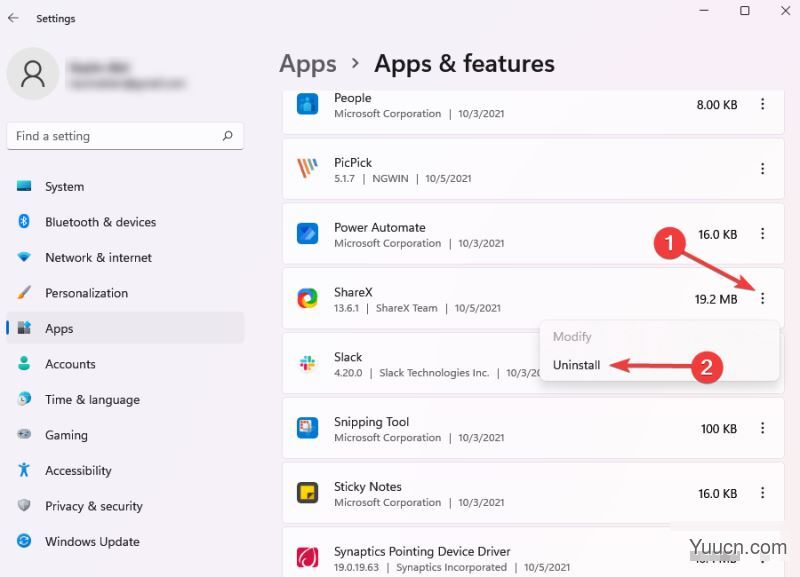Minimize the Settings window
800x577 pixels.
pyautogui.click(x=704, y=10)
